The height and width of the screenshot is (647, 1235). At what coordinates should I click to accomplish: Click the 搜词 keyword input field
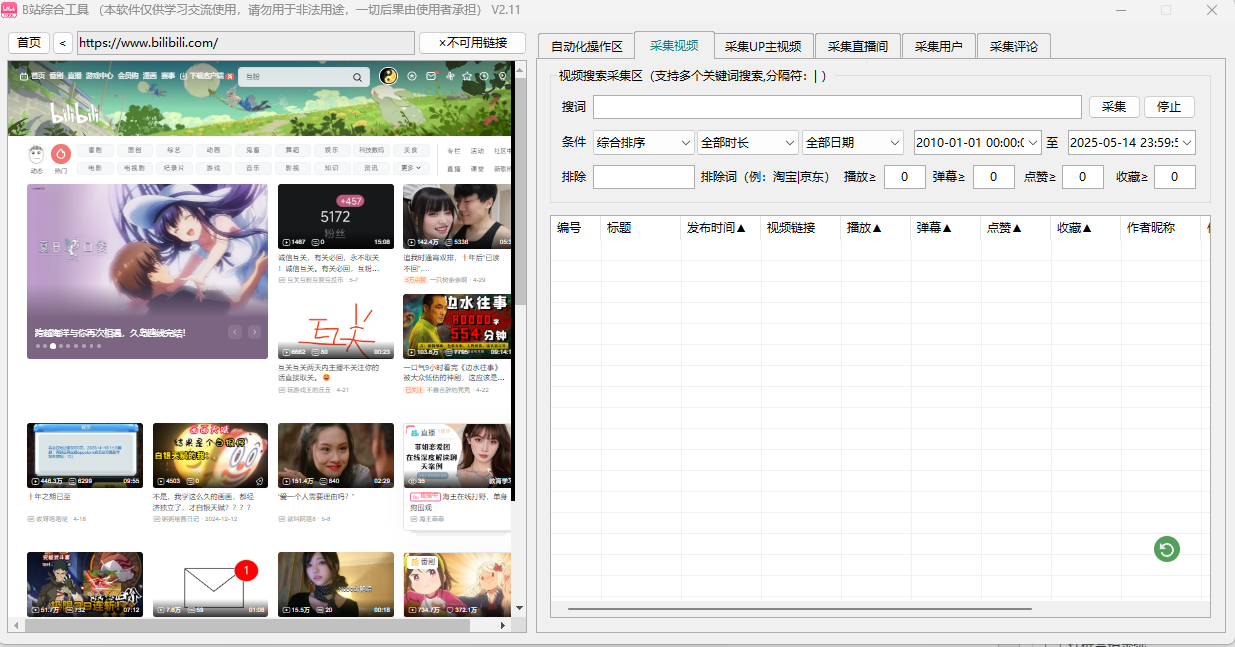[837, 107]
